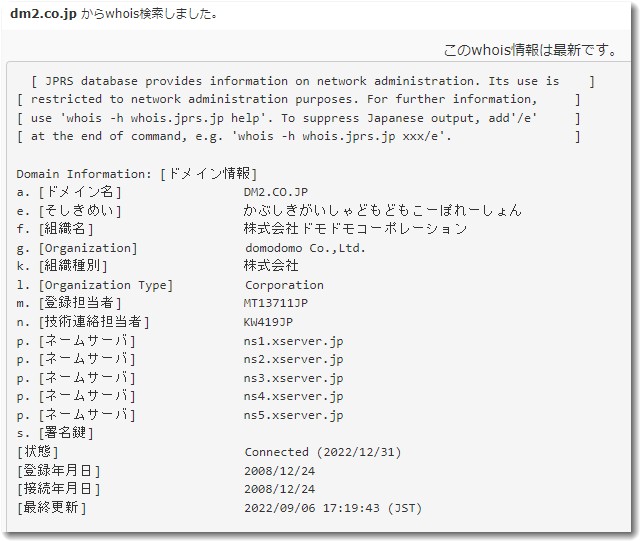This screenshot has width=640, height=541.
Task: Click the 'use whois -h whois.jprs.jp help' line
Action: pos(298,118)
